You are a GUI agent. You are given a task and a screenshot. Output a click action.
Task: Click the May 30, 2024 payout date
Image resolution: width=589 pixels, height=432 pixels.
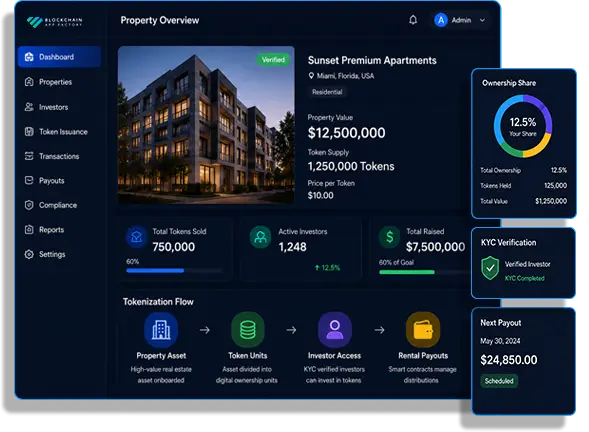click(x=500, y=341)
